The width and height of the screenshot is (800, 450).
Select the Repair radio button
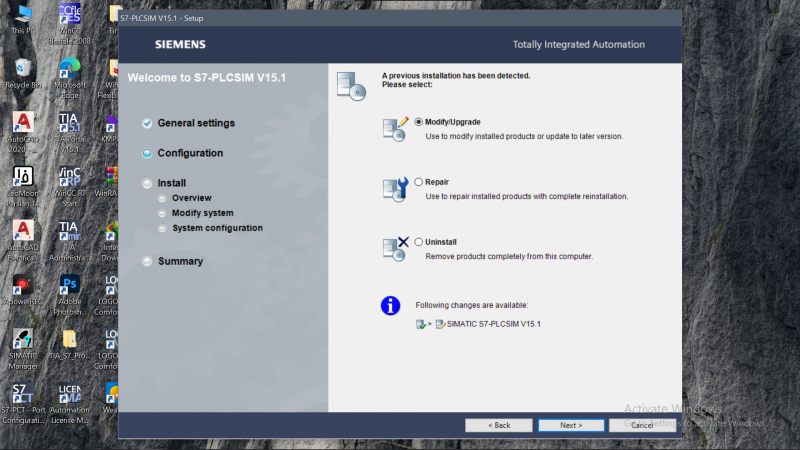(x=418, y=182)
